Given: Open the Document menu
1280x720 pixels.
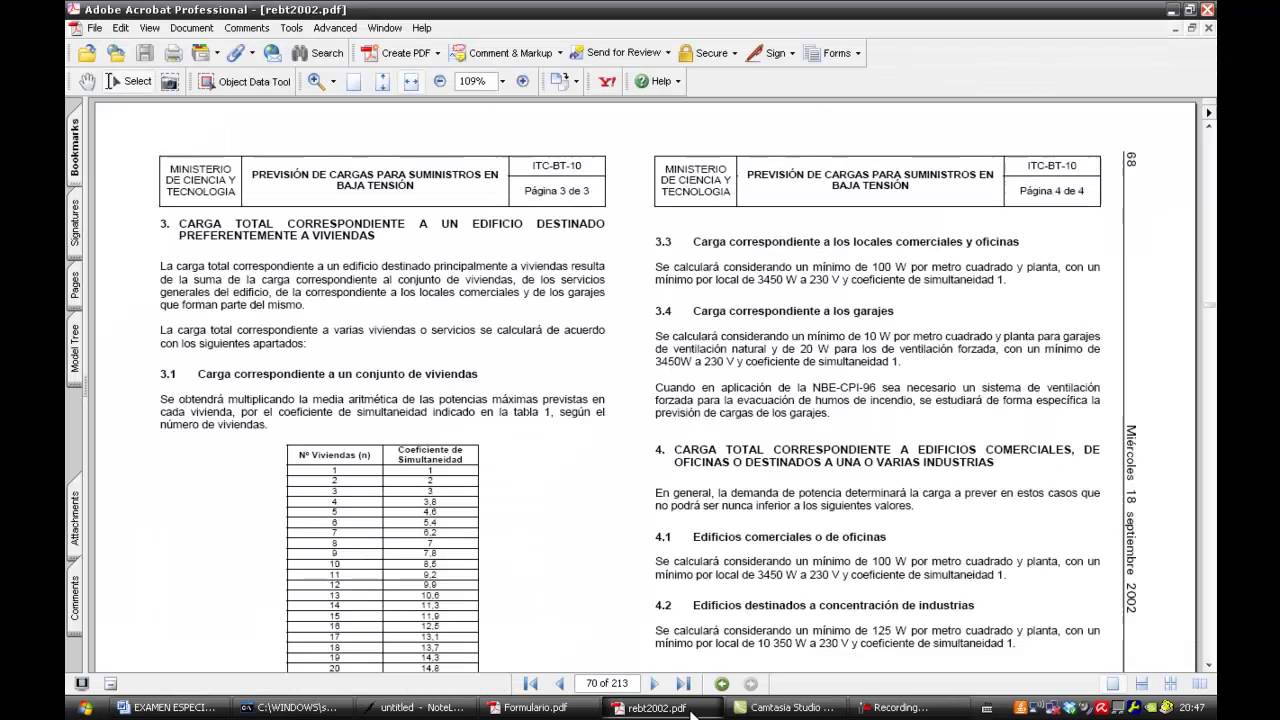Looking at the screenshot, I should pyautogui.click(x=192, y=28).
